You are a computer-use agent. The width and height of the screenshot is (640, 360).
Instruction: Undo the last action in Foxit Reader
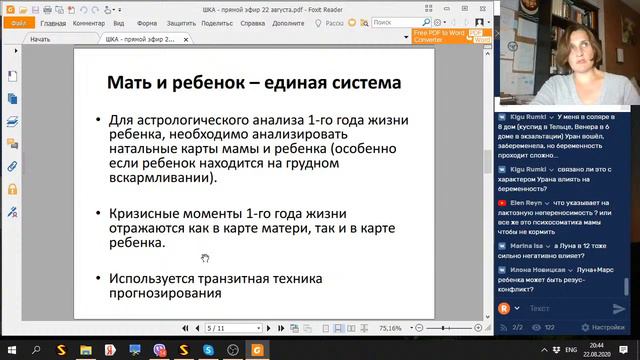pyautogui.click(x=84, y=9)
